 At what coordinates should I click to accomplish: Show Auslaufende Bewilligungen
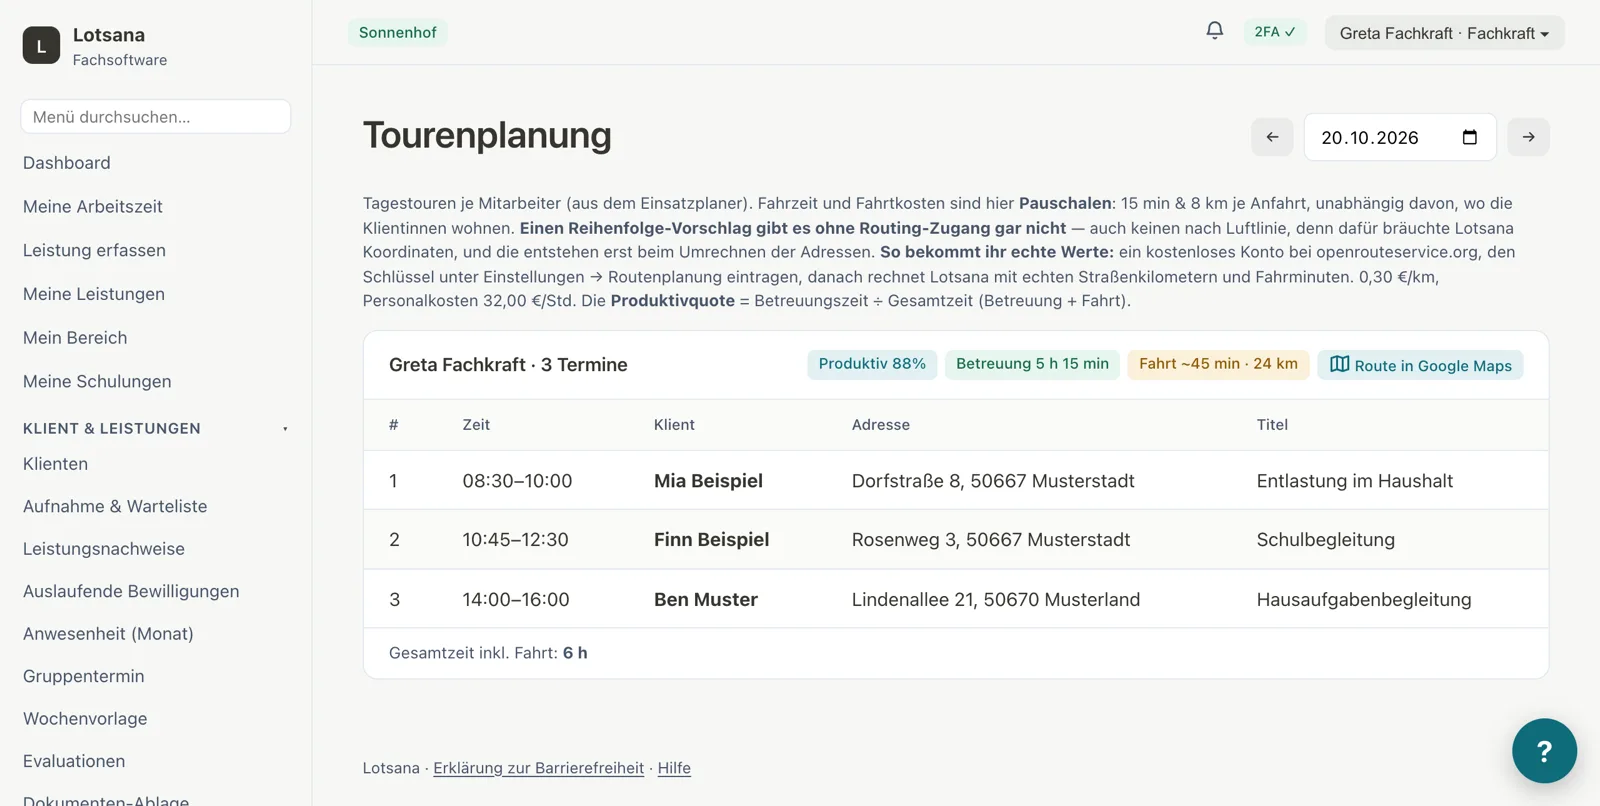(131, 591)
